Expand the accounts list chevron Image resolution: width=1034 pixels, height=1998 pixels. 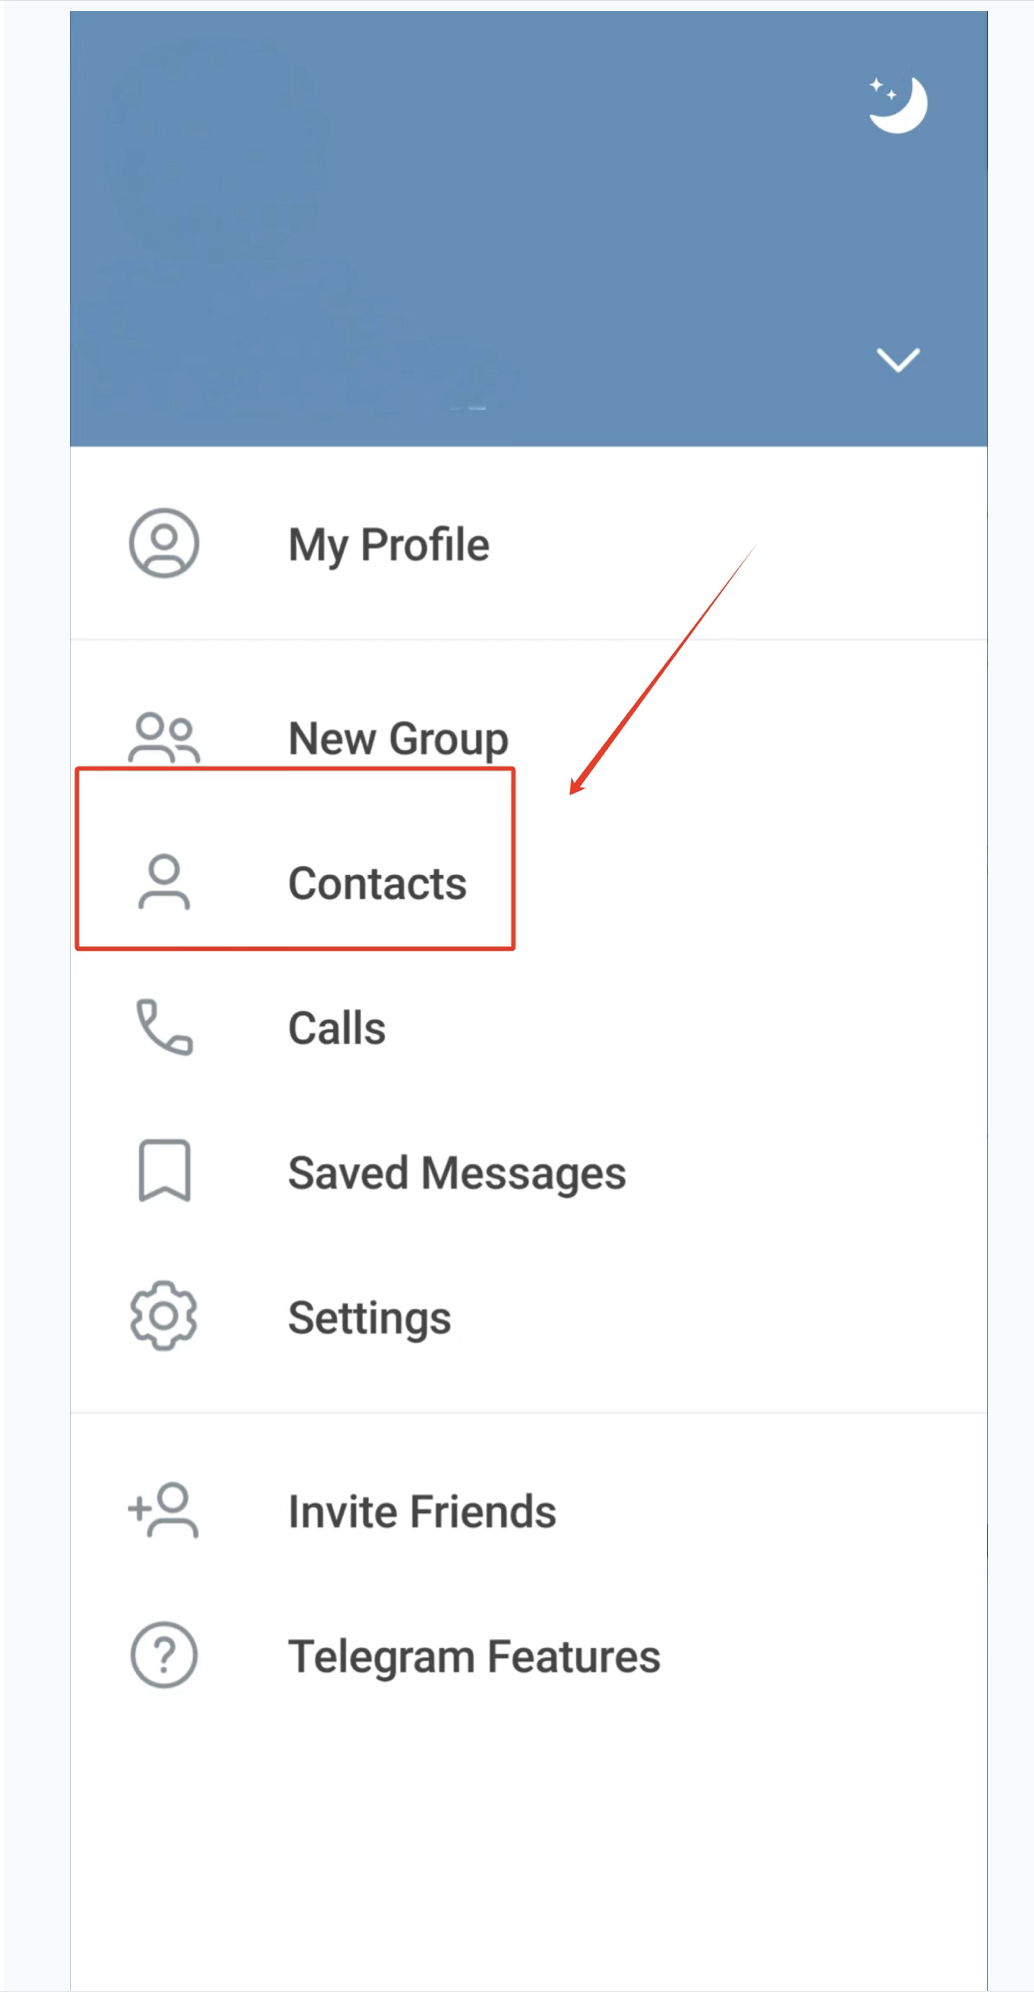pos(897,360)
